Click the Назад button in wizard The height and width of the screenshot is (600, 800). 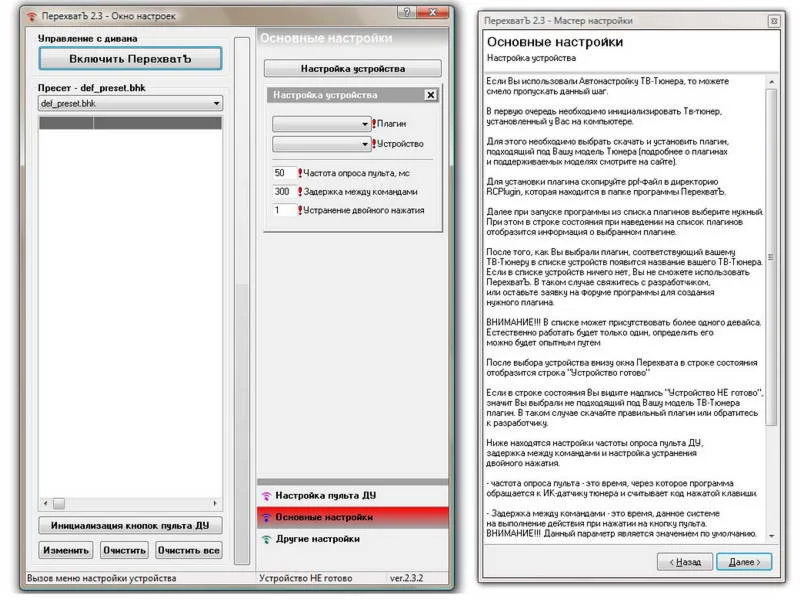tap(685, 562)
